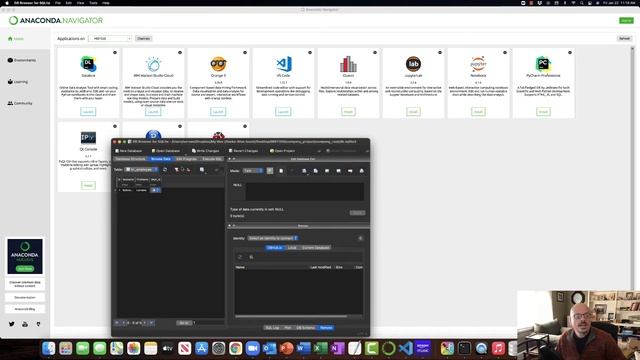Click Write Changes in DB Browser

[205, 151]
